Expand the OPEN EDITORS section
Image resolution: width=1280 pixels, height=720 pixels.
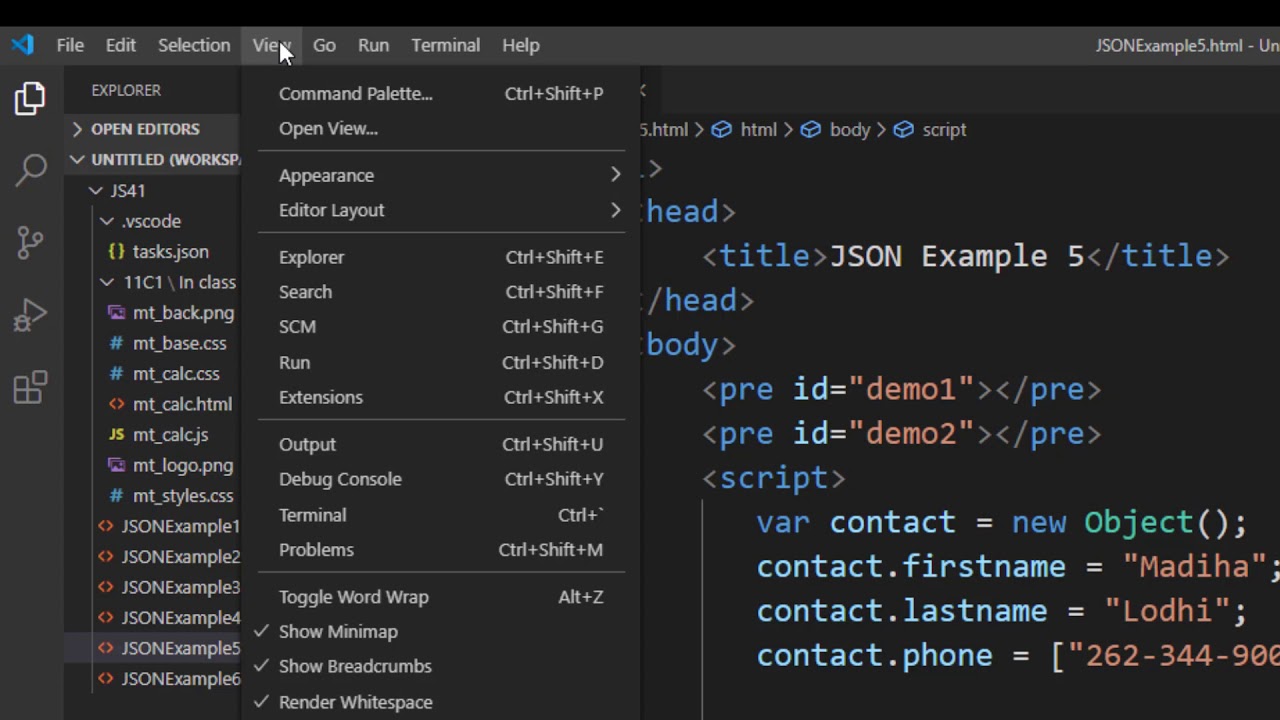(x=145, y=129)
